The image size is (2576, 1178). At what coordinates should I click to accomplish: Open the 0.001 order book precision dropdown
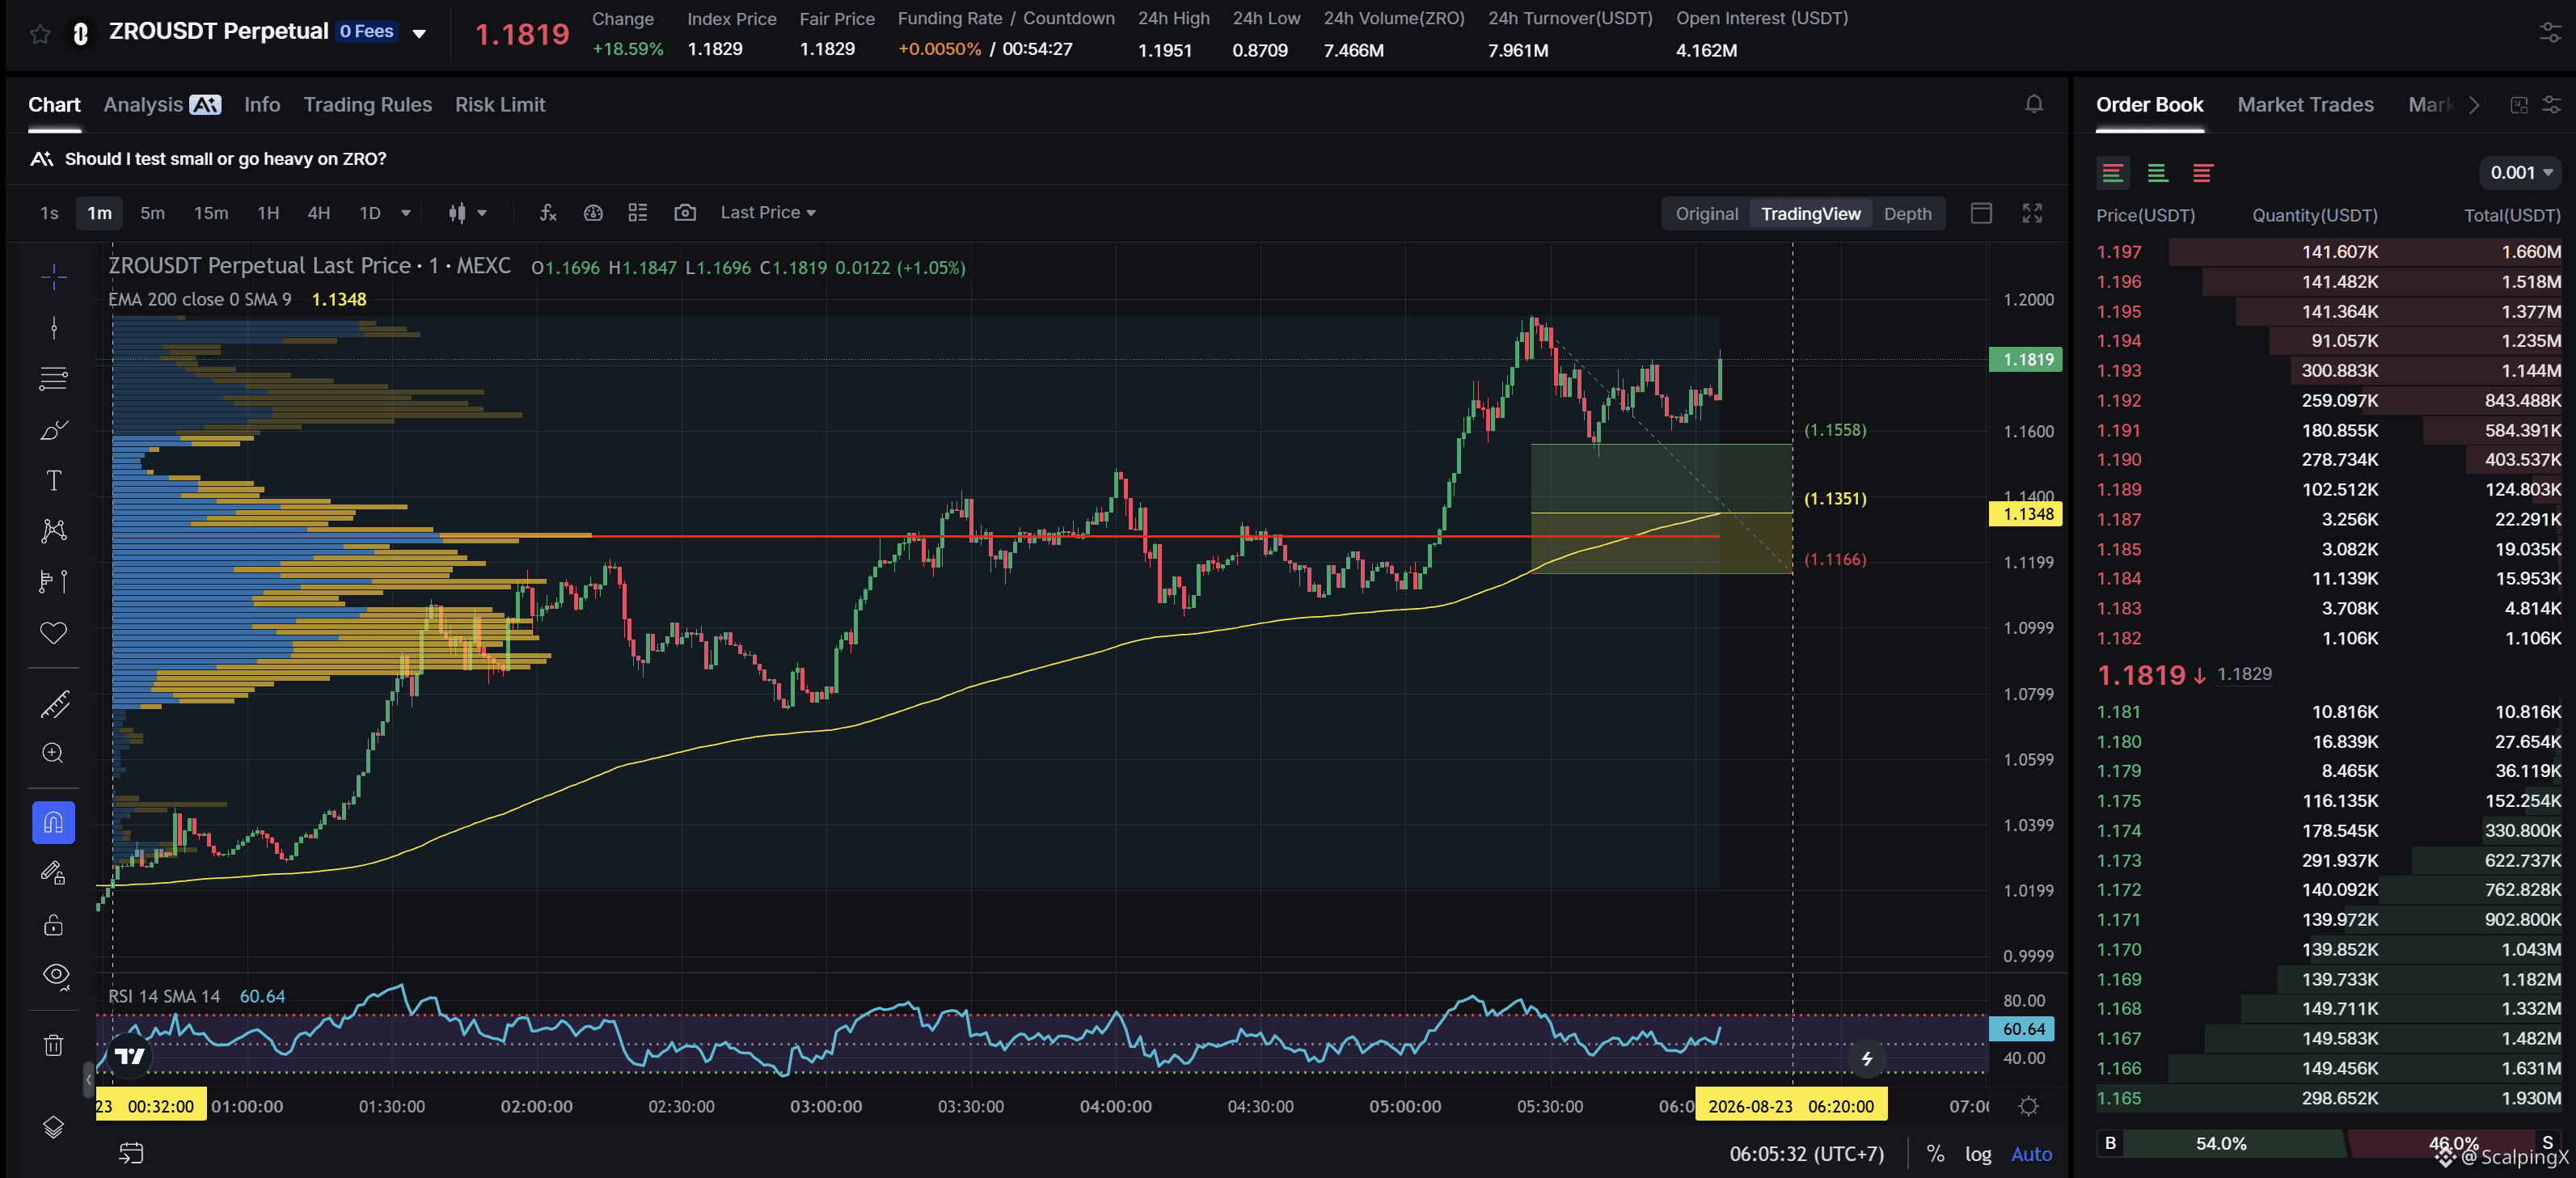tap(2520, 172)
